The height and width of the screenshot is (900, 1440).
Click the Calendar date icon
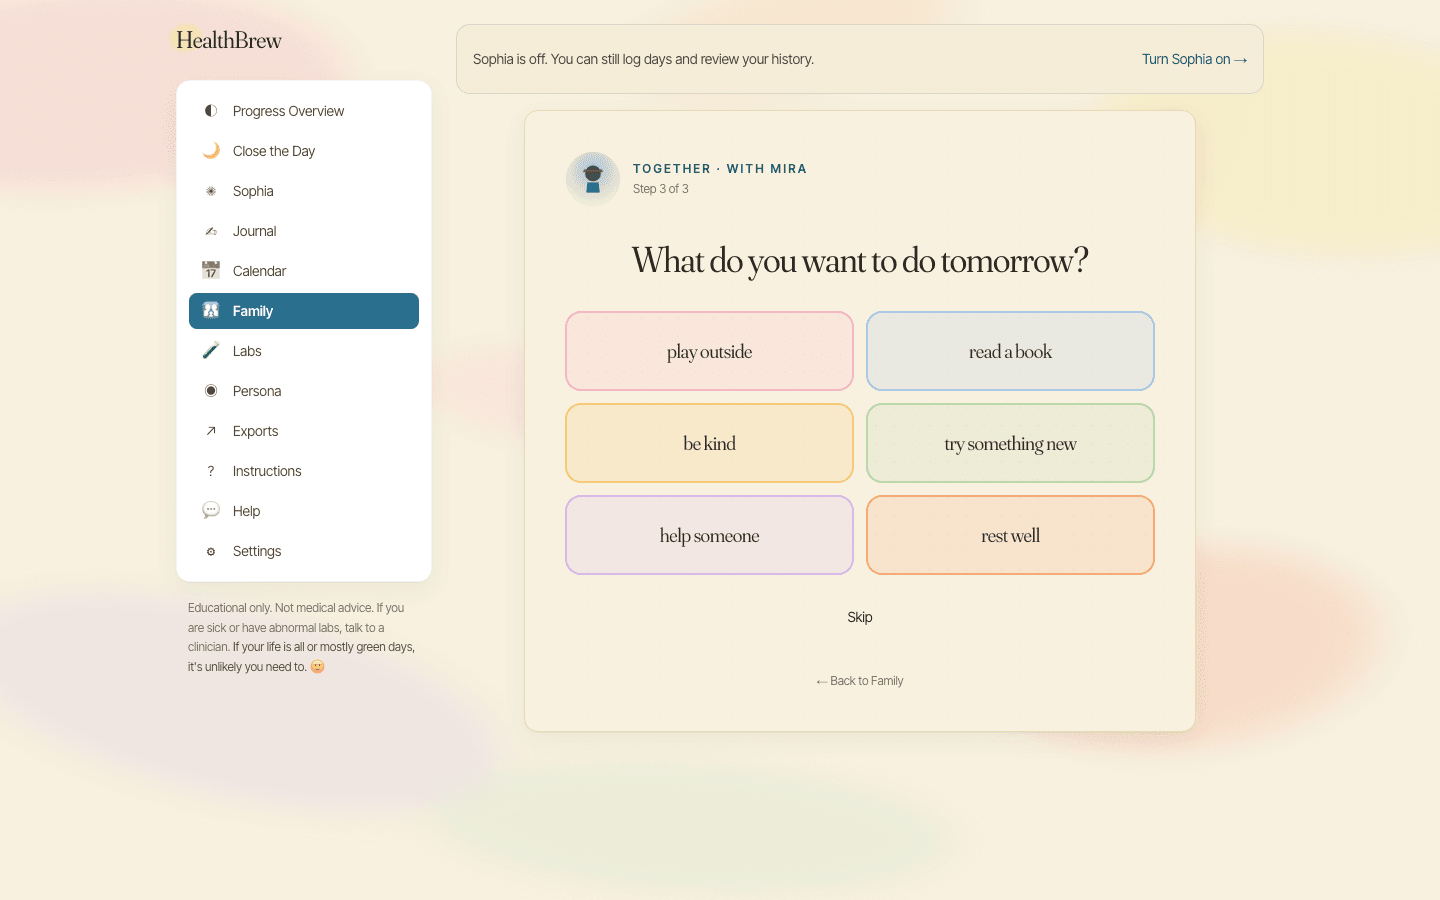click(x=211, y=271)
